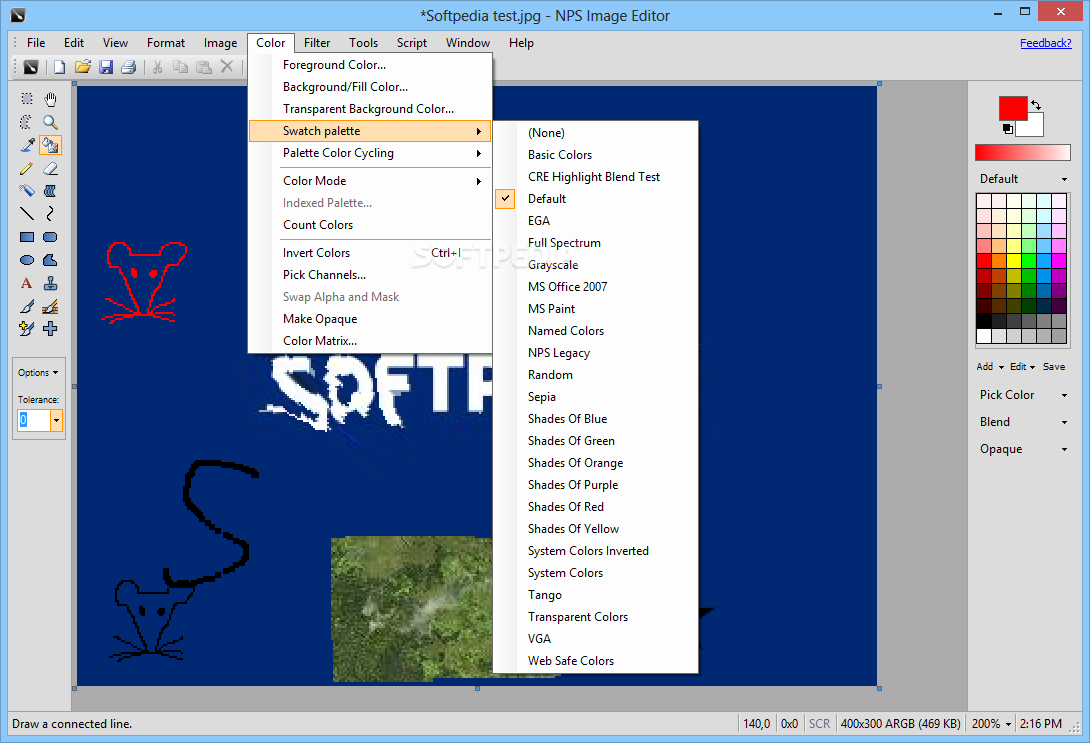Choose Transparent Background Color... item
1090x743 pixels.
click(x=370, y=109)
